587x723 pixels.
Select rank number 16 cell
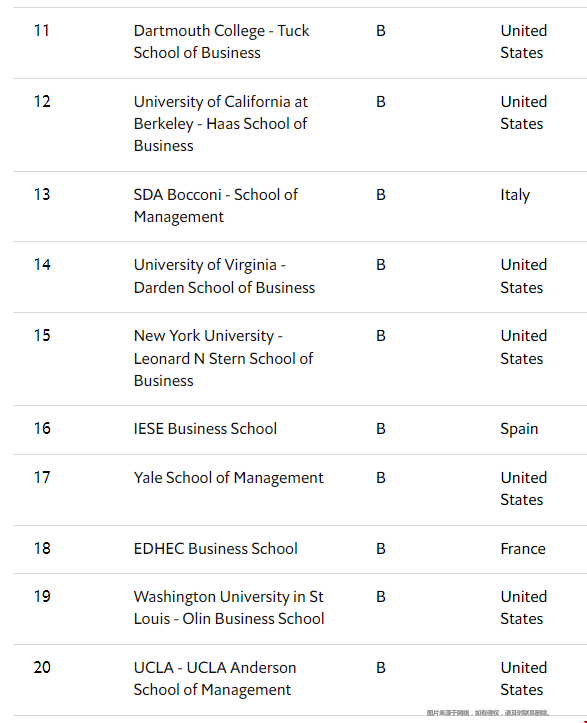42,428
